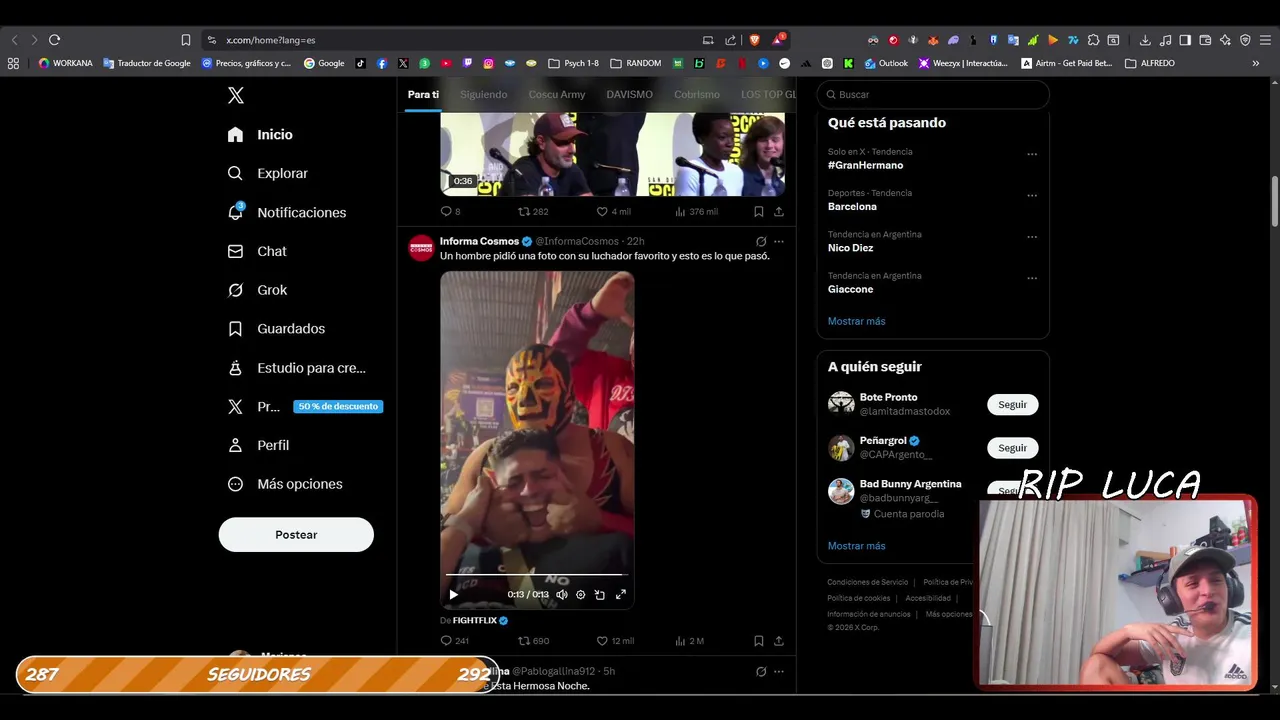This screenshot has width=1280, height=720.
Task: Reply to Informa Cosmos post
Action: point(454,641)
